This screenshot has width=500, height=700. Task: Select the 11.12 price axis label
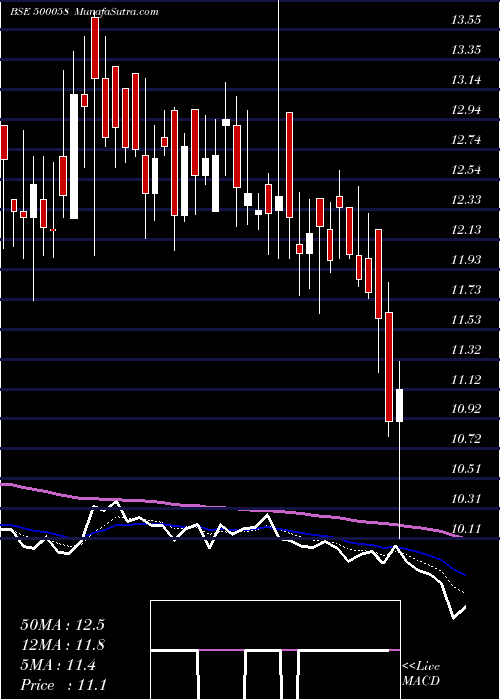pos(466,379)
